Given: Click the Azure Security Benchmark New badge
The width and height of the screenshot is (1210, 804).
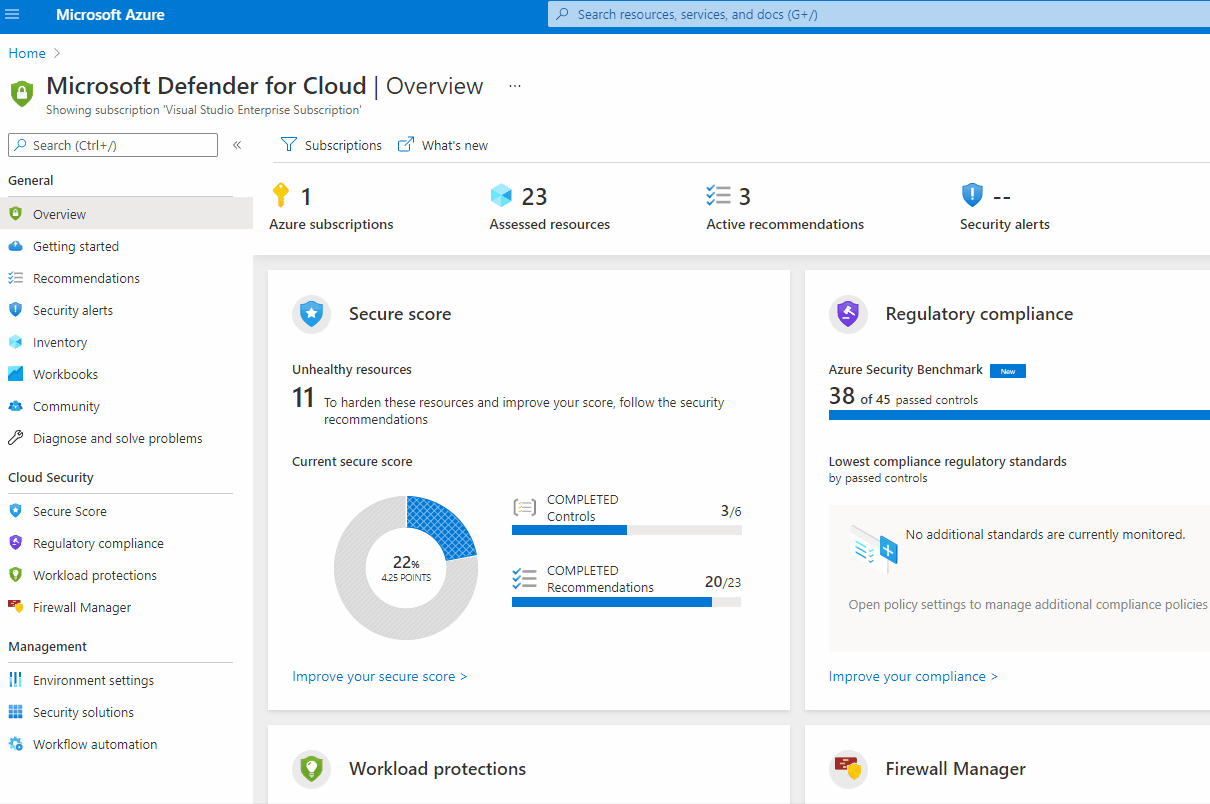Looking at the screenshot, I should click(1008, 371).
